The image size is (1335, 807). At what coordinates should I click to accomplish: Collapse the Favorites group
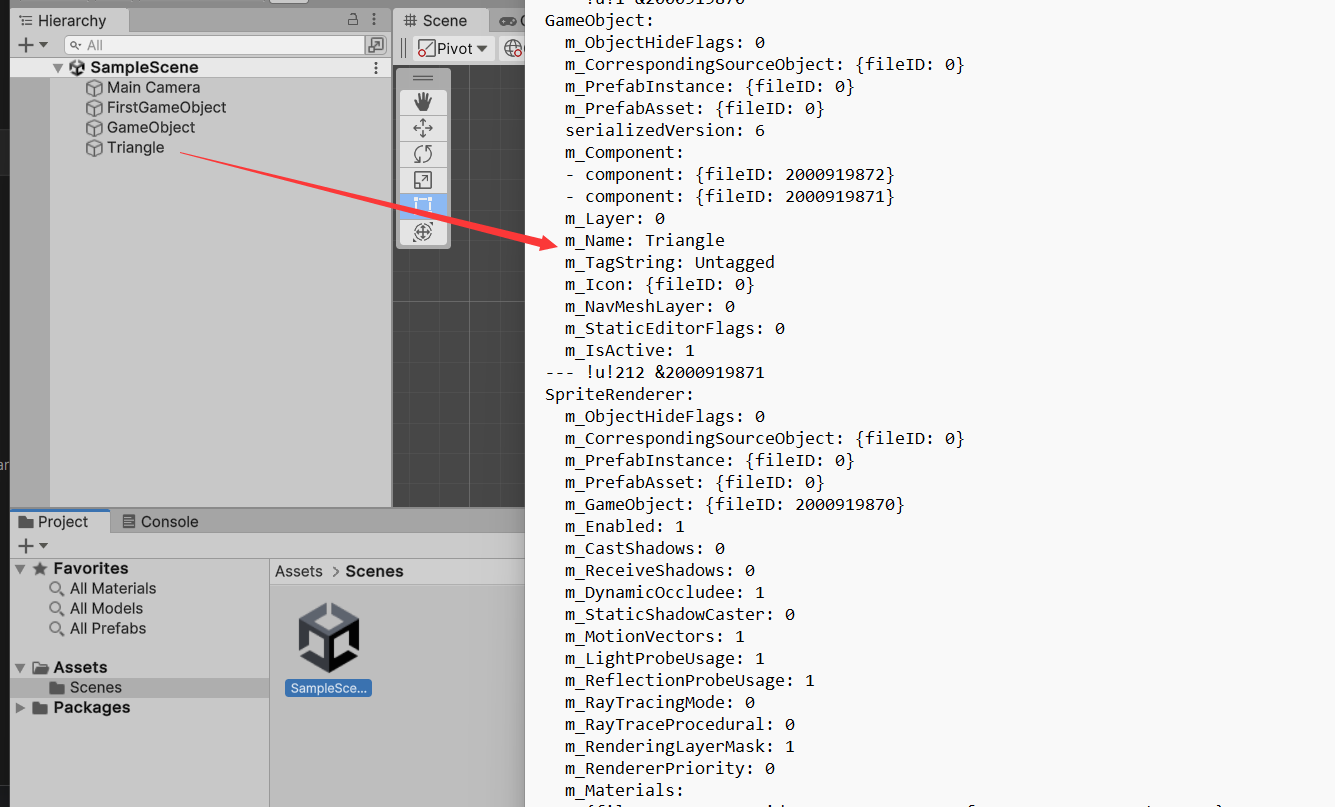pos(21,568)
